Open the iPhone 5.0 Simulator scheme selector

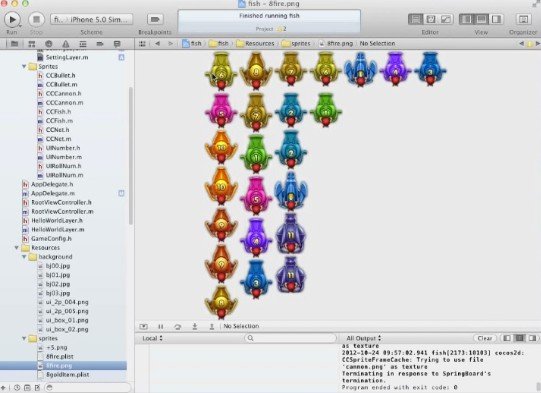click(91, 19)
